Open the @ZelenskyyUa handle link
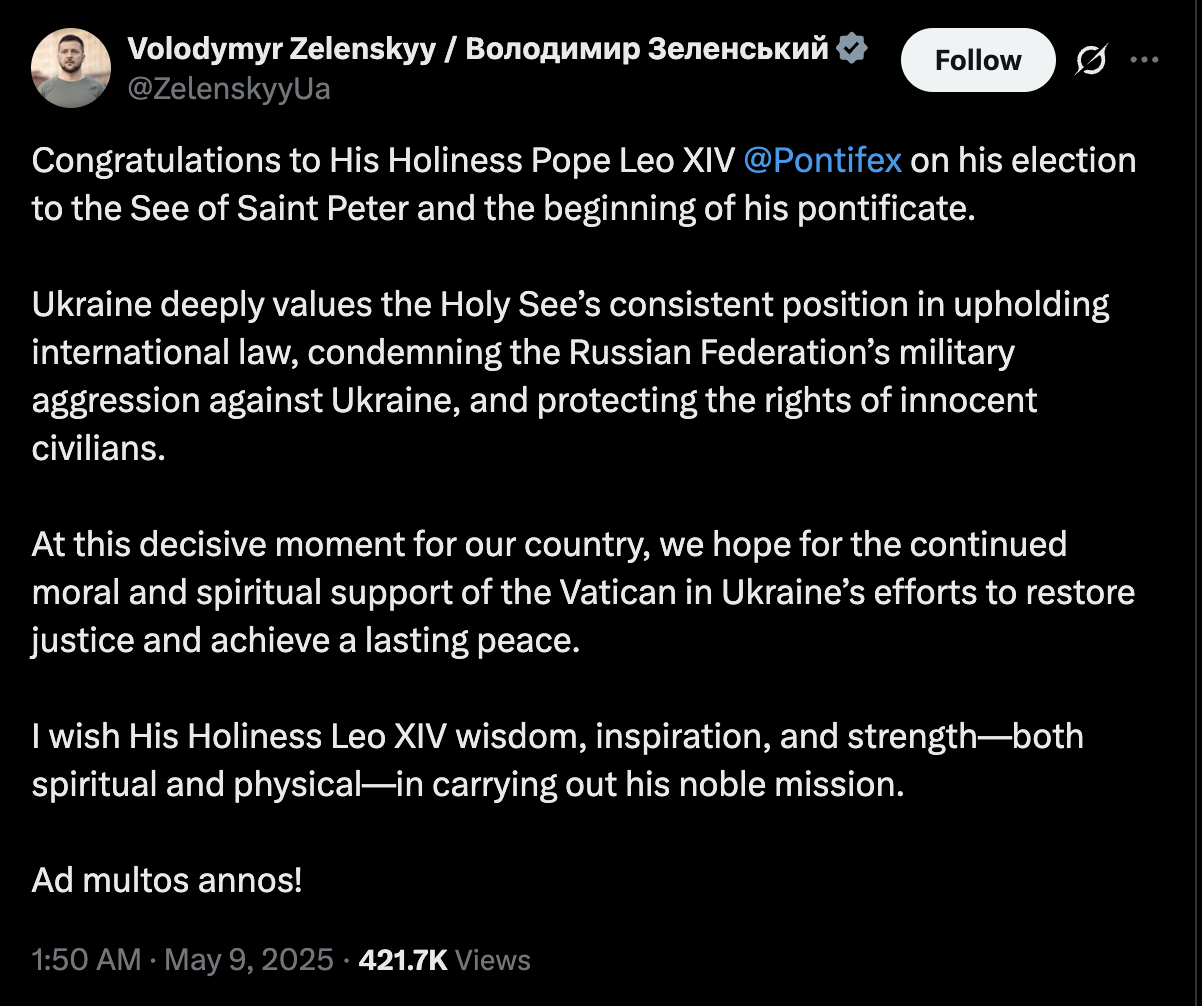The width and height of the screenshot is (1202, 1006). click(x=230, y=90)
